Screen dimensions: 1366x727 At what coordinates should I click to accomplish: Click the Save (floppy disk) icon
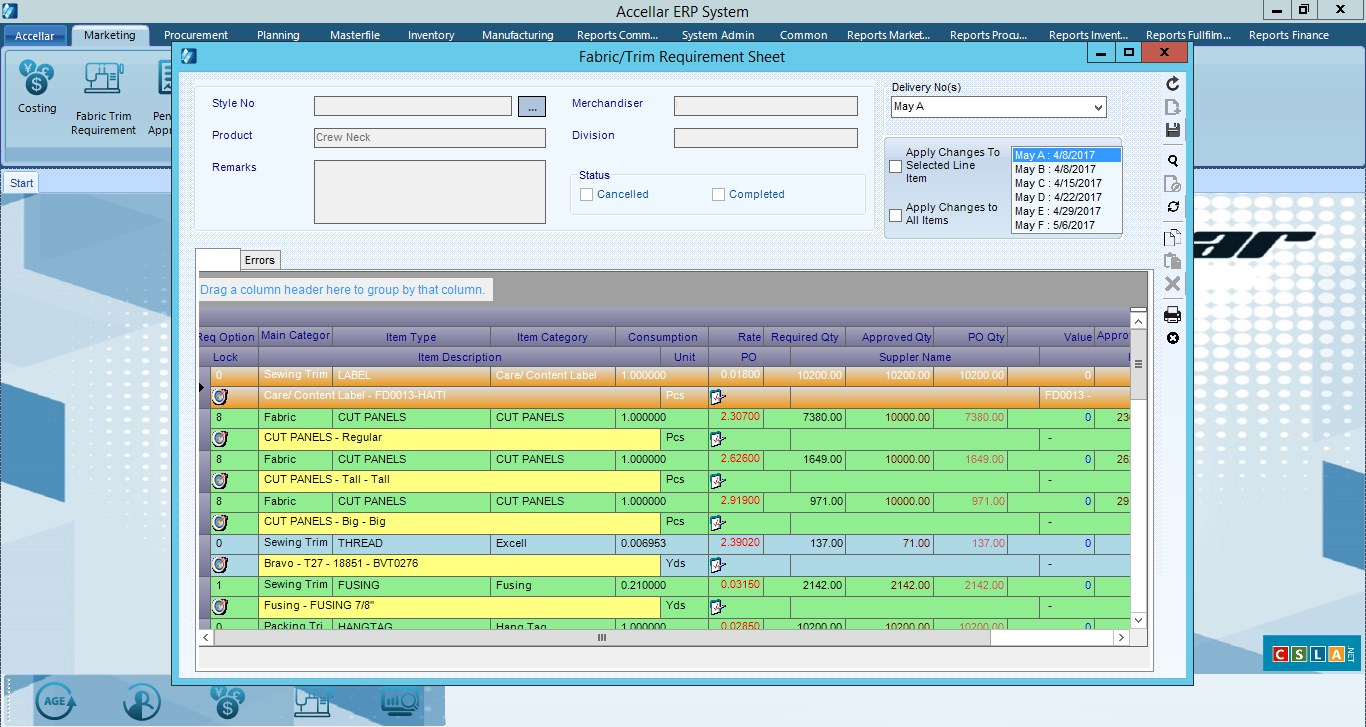coord(1171,128)
